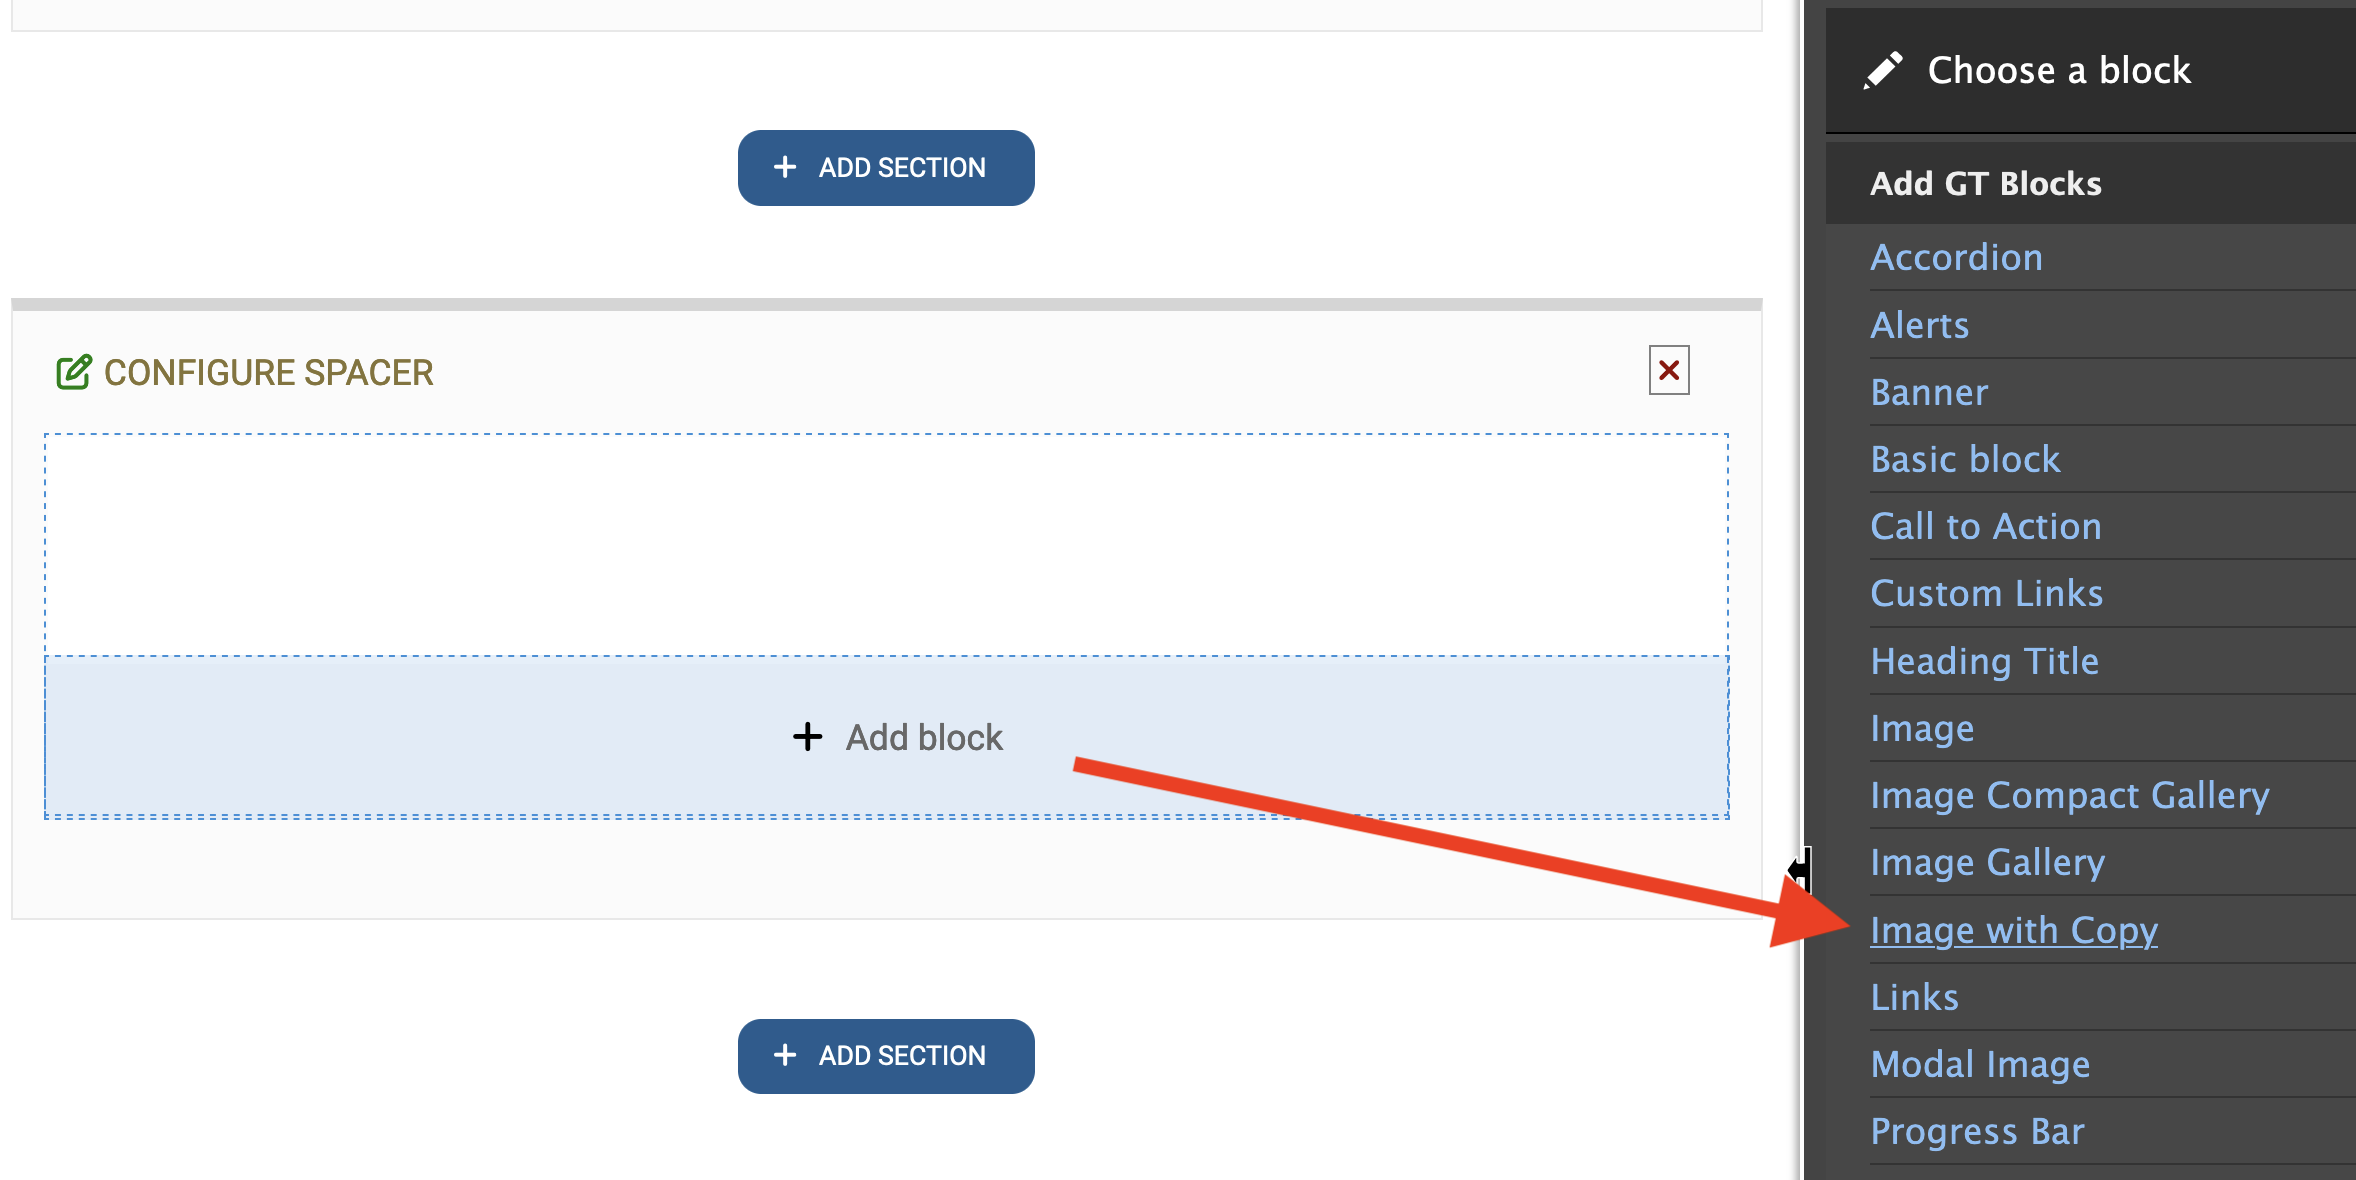Click the pencil icon next to Choose a block

(1883, 70)
